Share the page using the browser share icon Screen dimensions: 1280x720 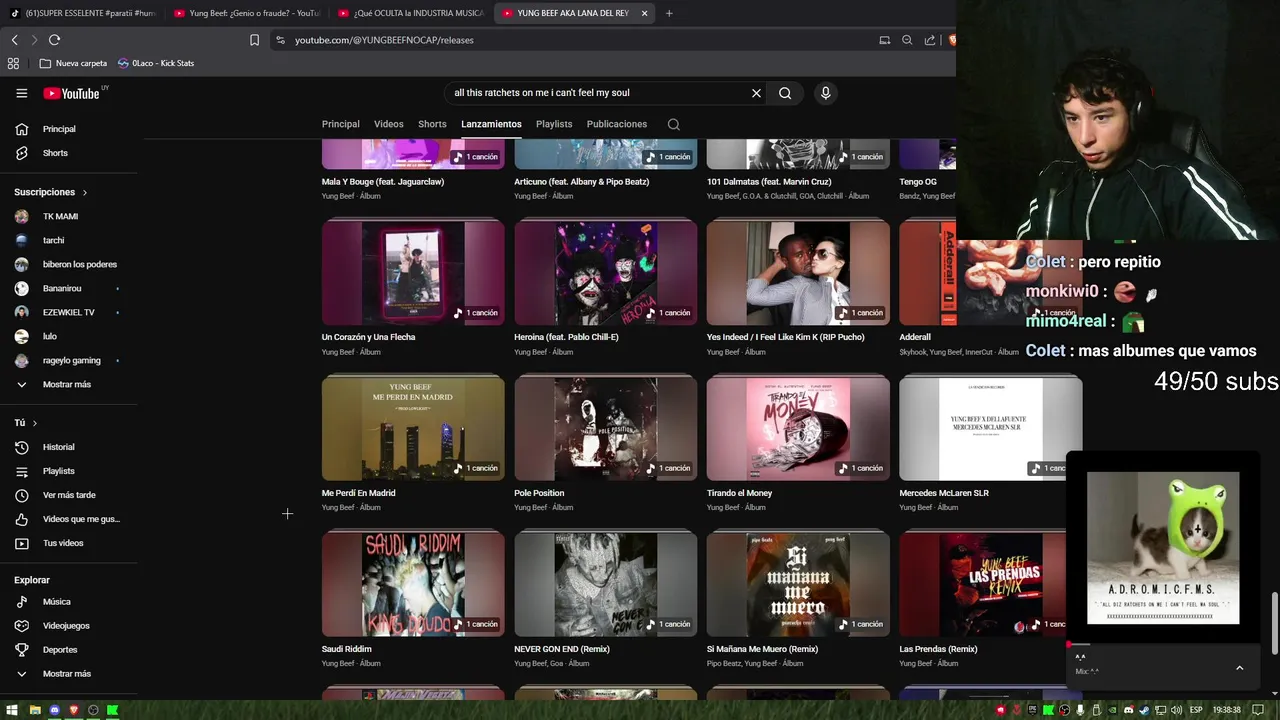pyautogui.click(x=930, y=40)
